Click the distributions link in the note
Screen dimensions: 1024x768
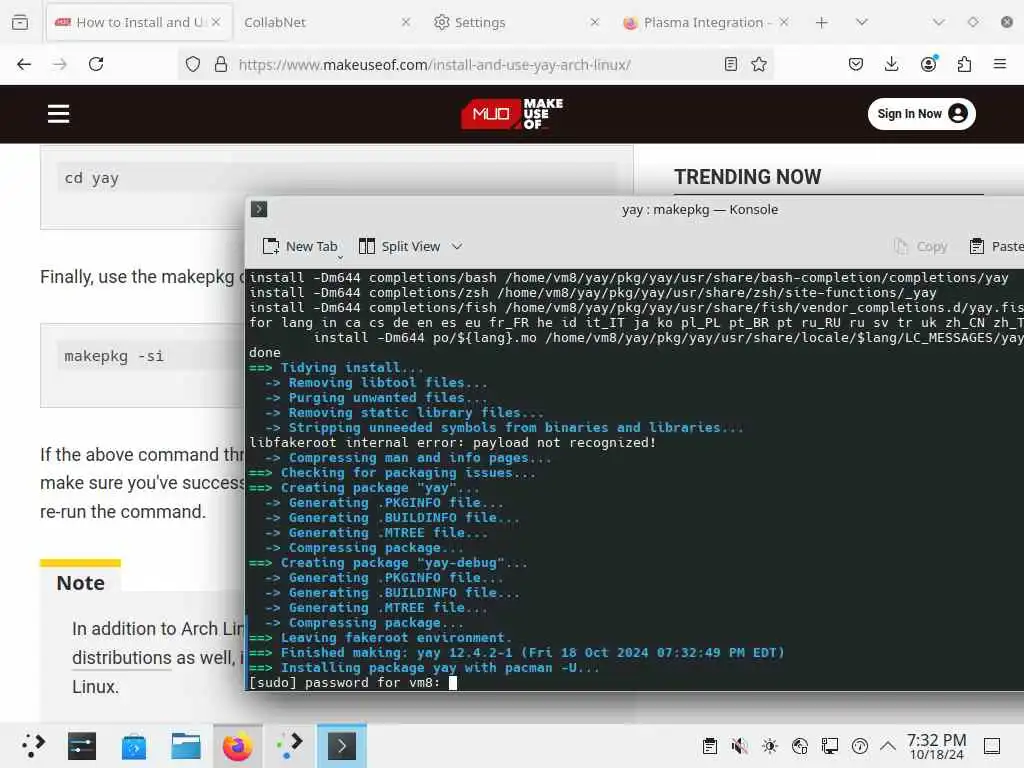tap(122, 658)
